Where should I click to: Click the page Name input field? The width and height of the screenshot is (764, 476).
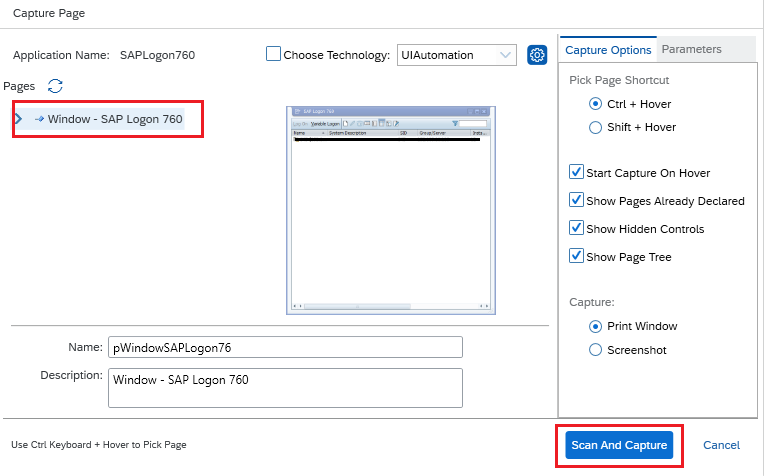coord(285,347)
